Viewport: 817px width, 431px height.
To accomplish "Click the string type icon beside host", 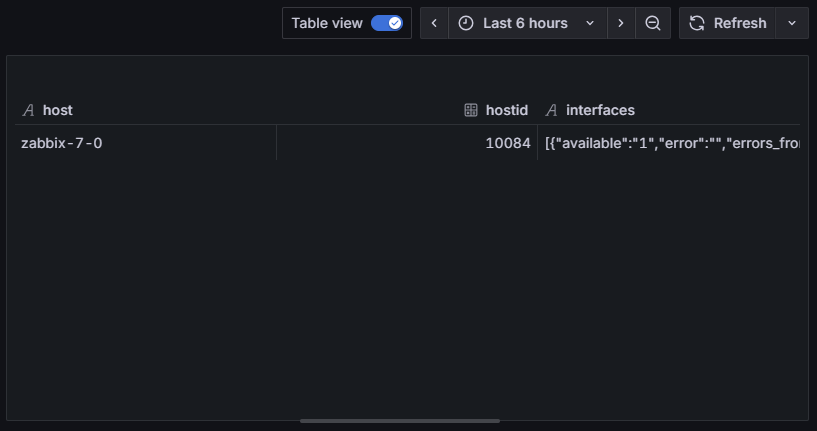I will coord(29,110).
